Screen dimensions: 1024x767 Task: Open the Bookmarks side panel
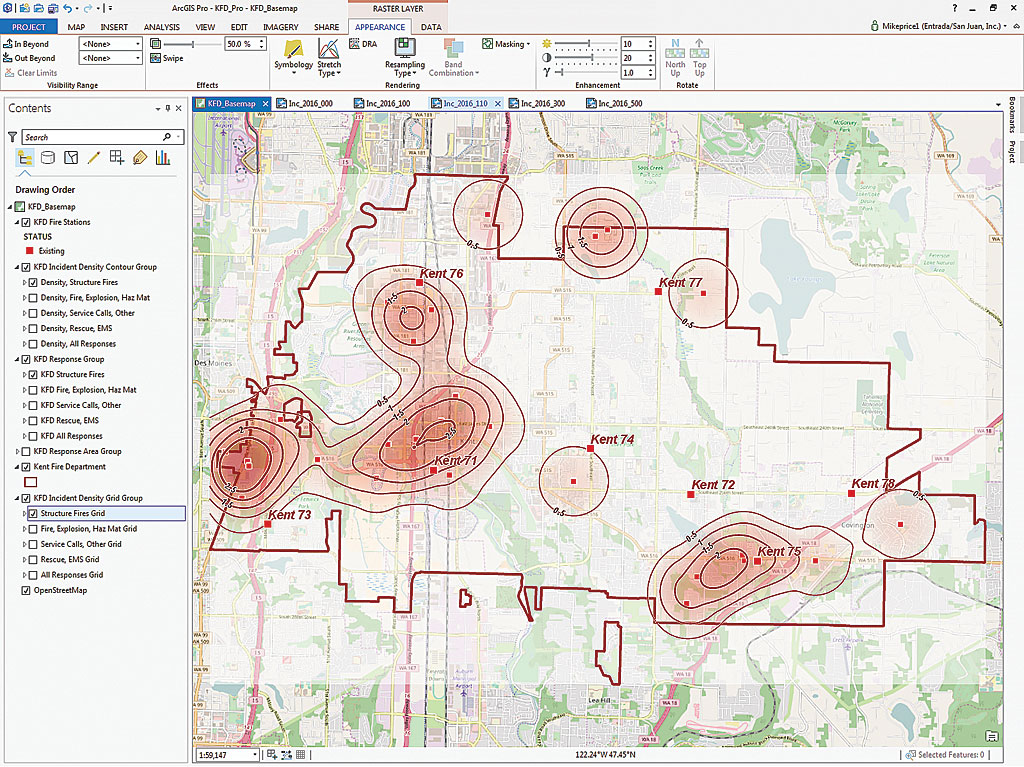1012,115
